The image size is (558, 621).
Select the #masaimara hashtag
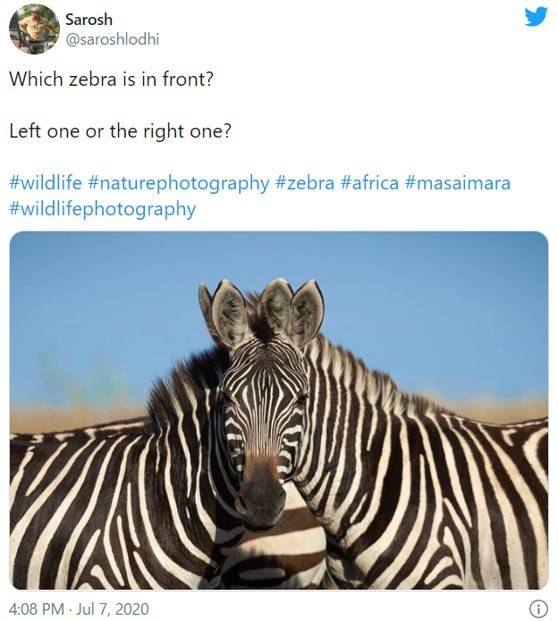click(x=458, y=183)
